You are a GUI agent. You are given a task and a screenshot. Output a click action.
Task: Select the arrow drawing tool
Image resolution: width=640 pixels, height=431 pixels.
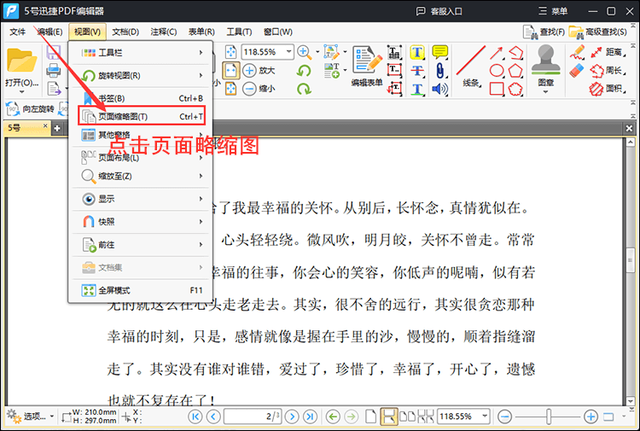click(496, 53)
